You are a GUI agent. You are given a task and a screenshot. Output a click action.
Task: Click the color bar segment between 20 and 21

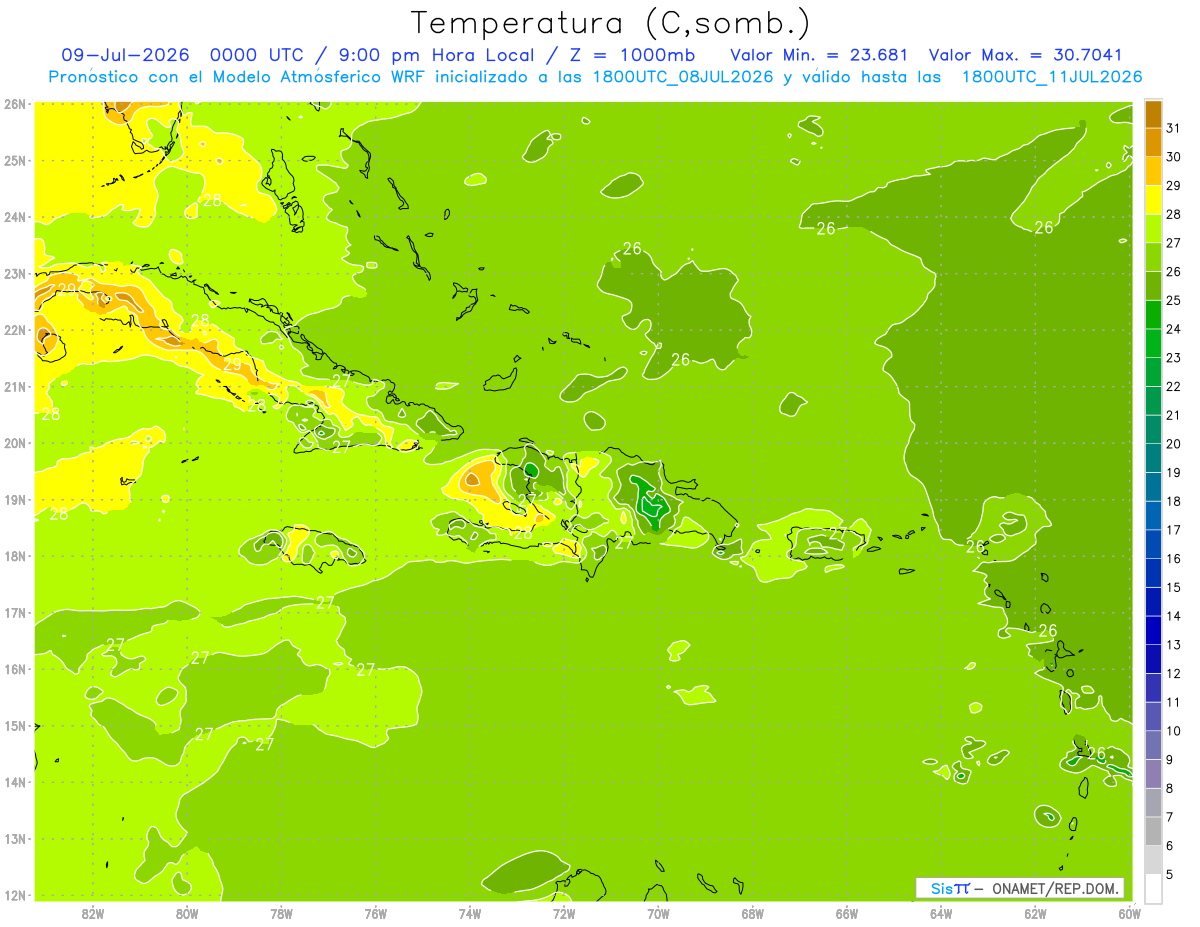(x=1153, y=429)
